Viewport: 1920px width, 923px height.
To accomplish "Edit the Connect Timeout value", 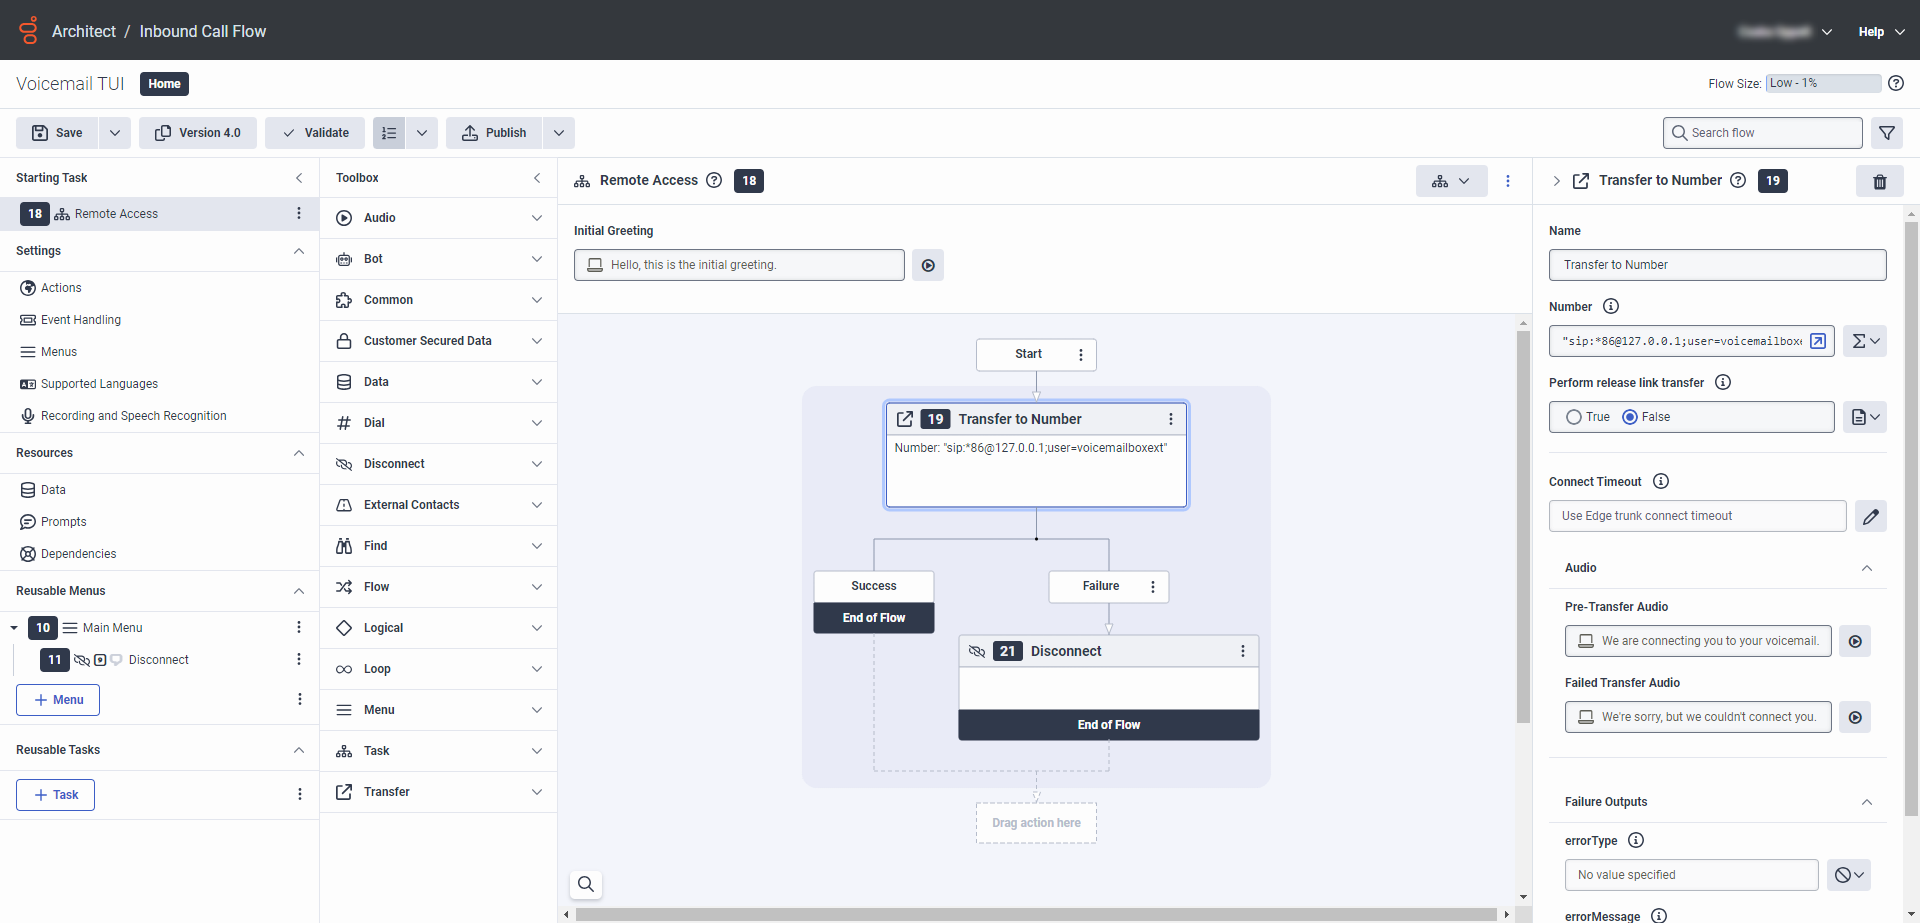I will (1871, 516).
